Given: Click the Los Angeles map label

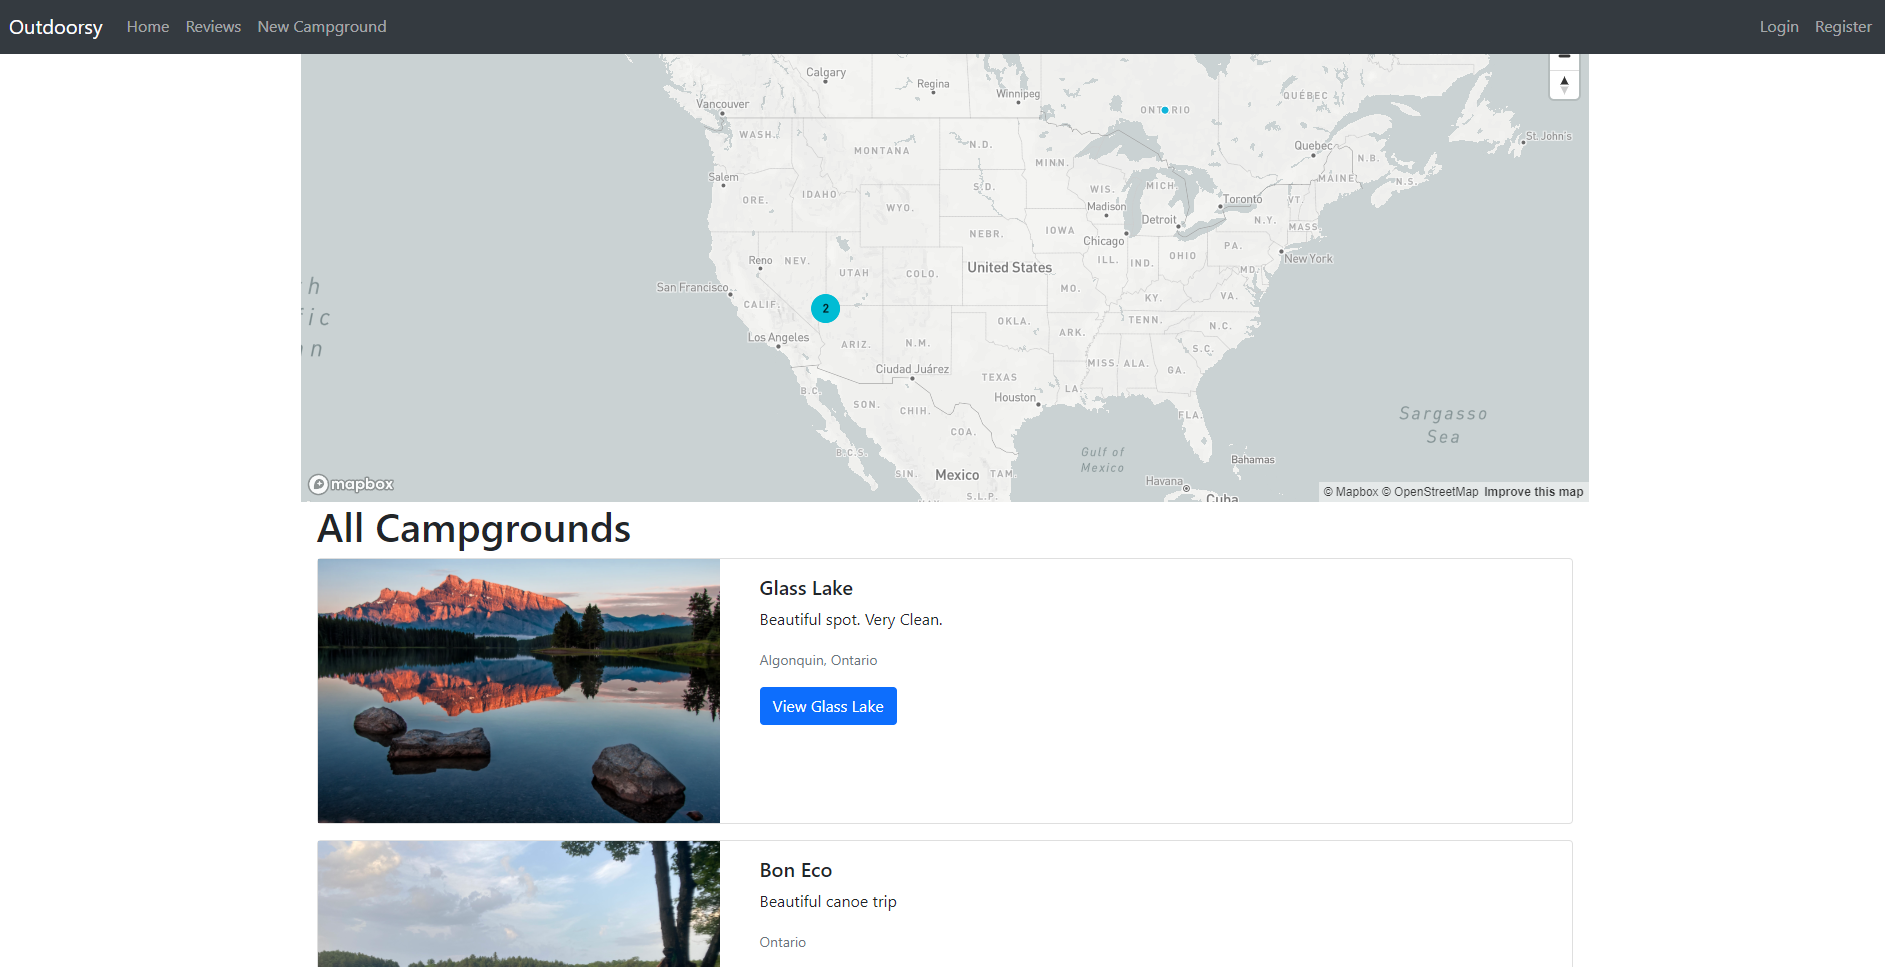Looking at the screenshot, I should point(779,337).
